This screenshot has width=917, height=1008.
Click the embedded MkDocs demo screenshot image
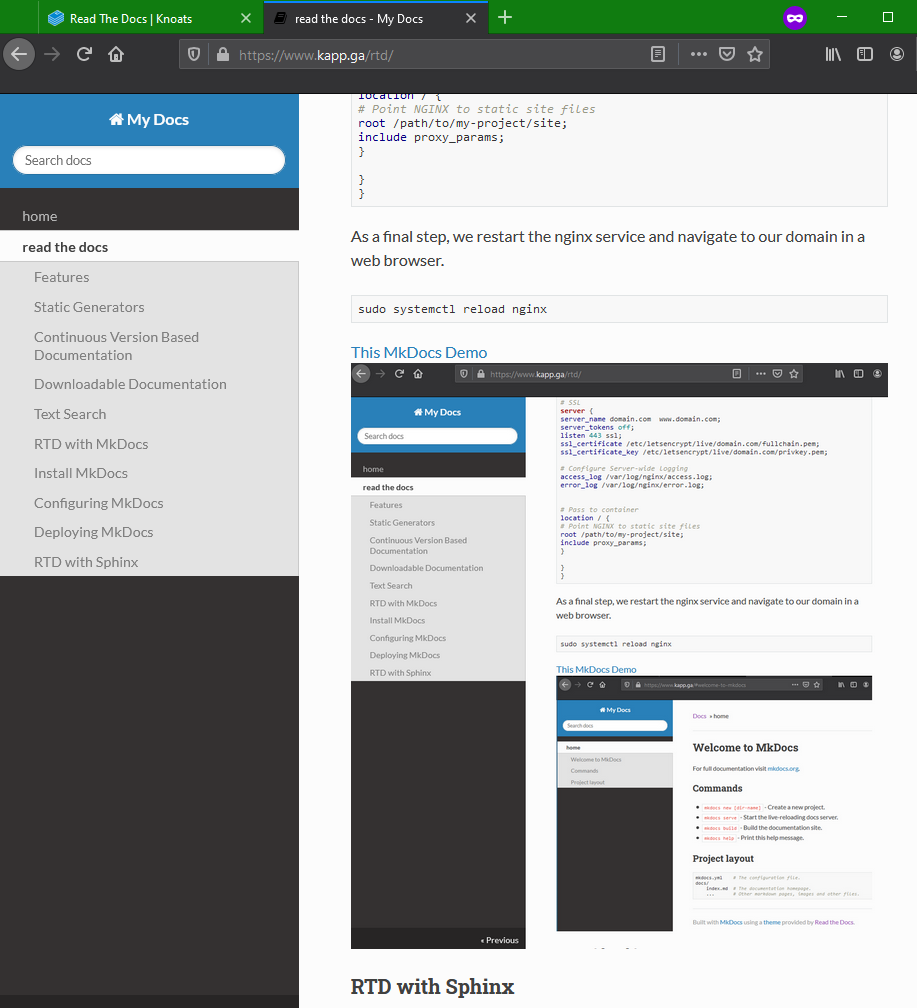click(x=619, y=656)
